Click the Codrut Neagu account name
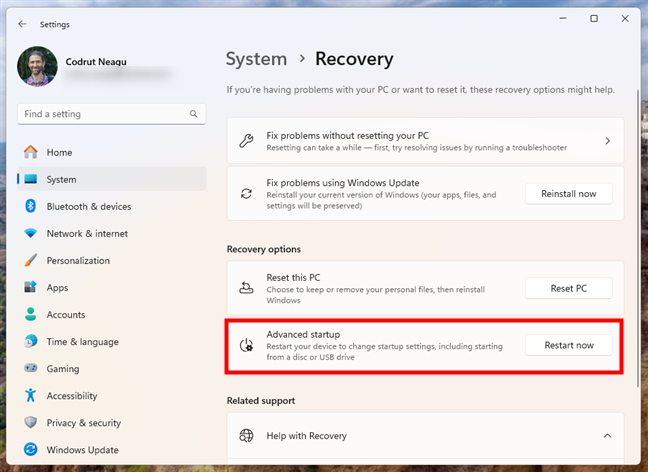Image resolution: width=648 pixels, height=472 pixels. (x=96, y=62)
